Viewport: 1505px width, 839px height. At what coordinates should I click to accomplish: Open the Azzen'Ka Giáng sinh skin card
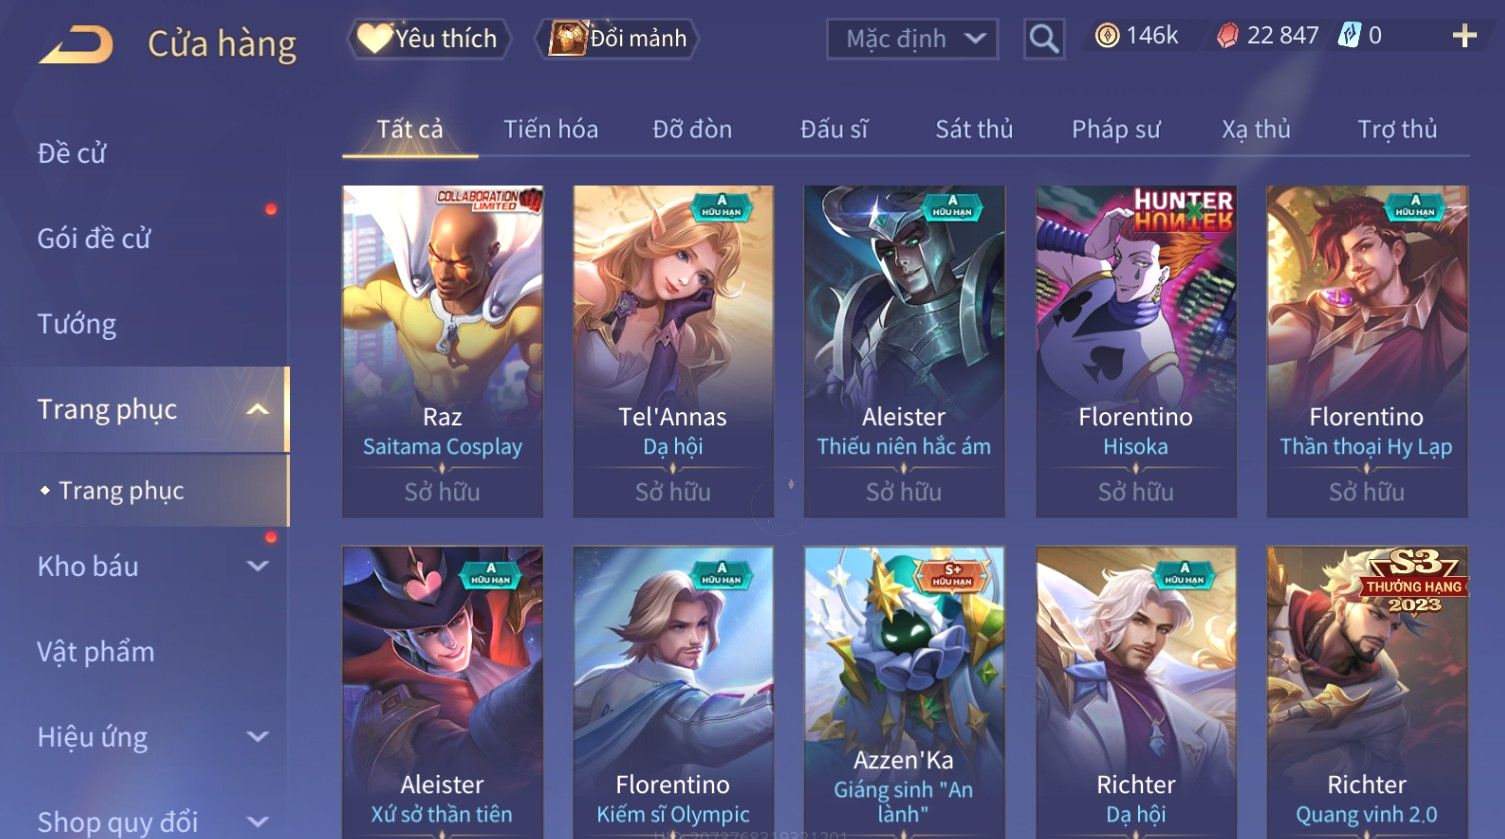(x=904, y=692)
